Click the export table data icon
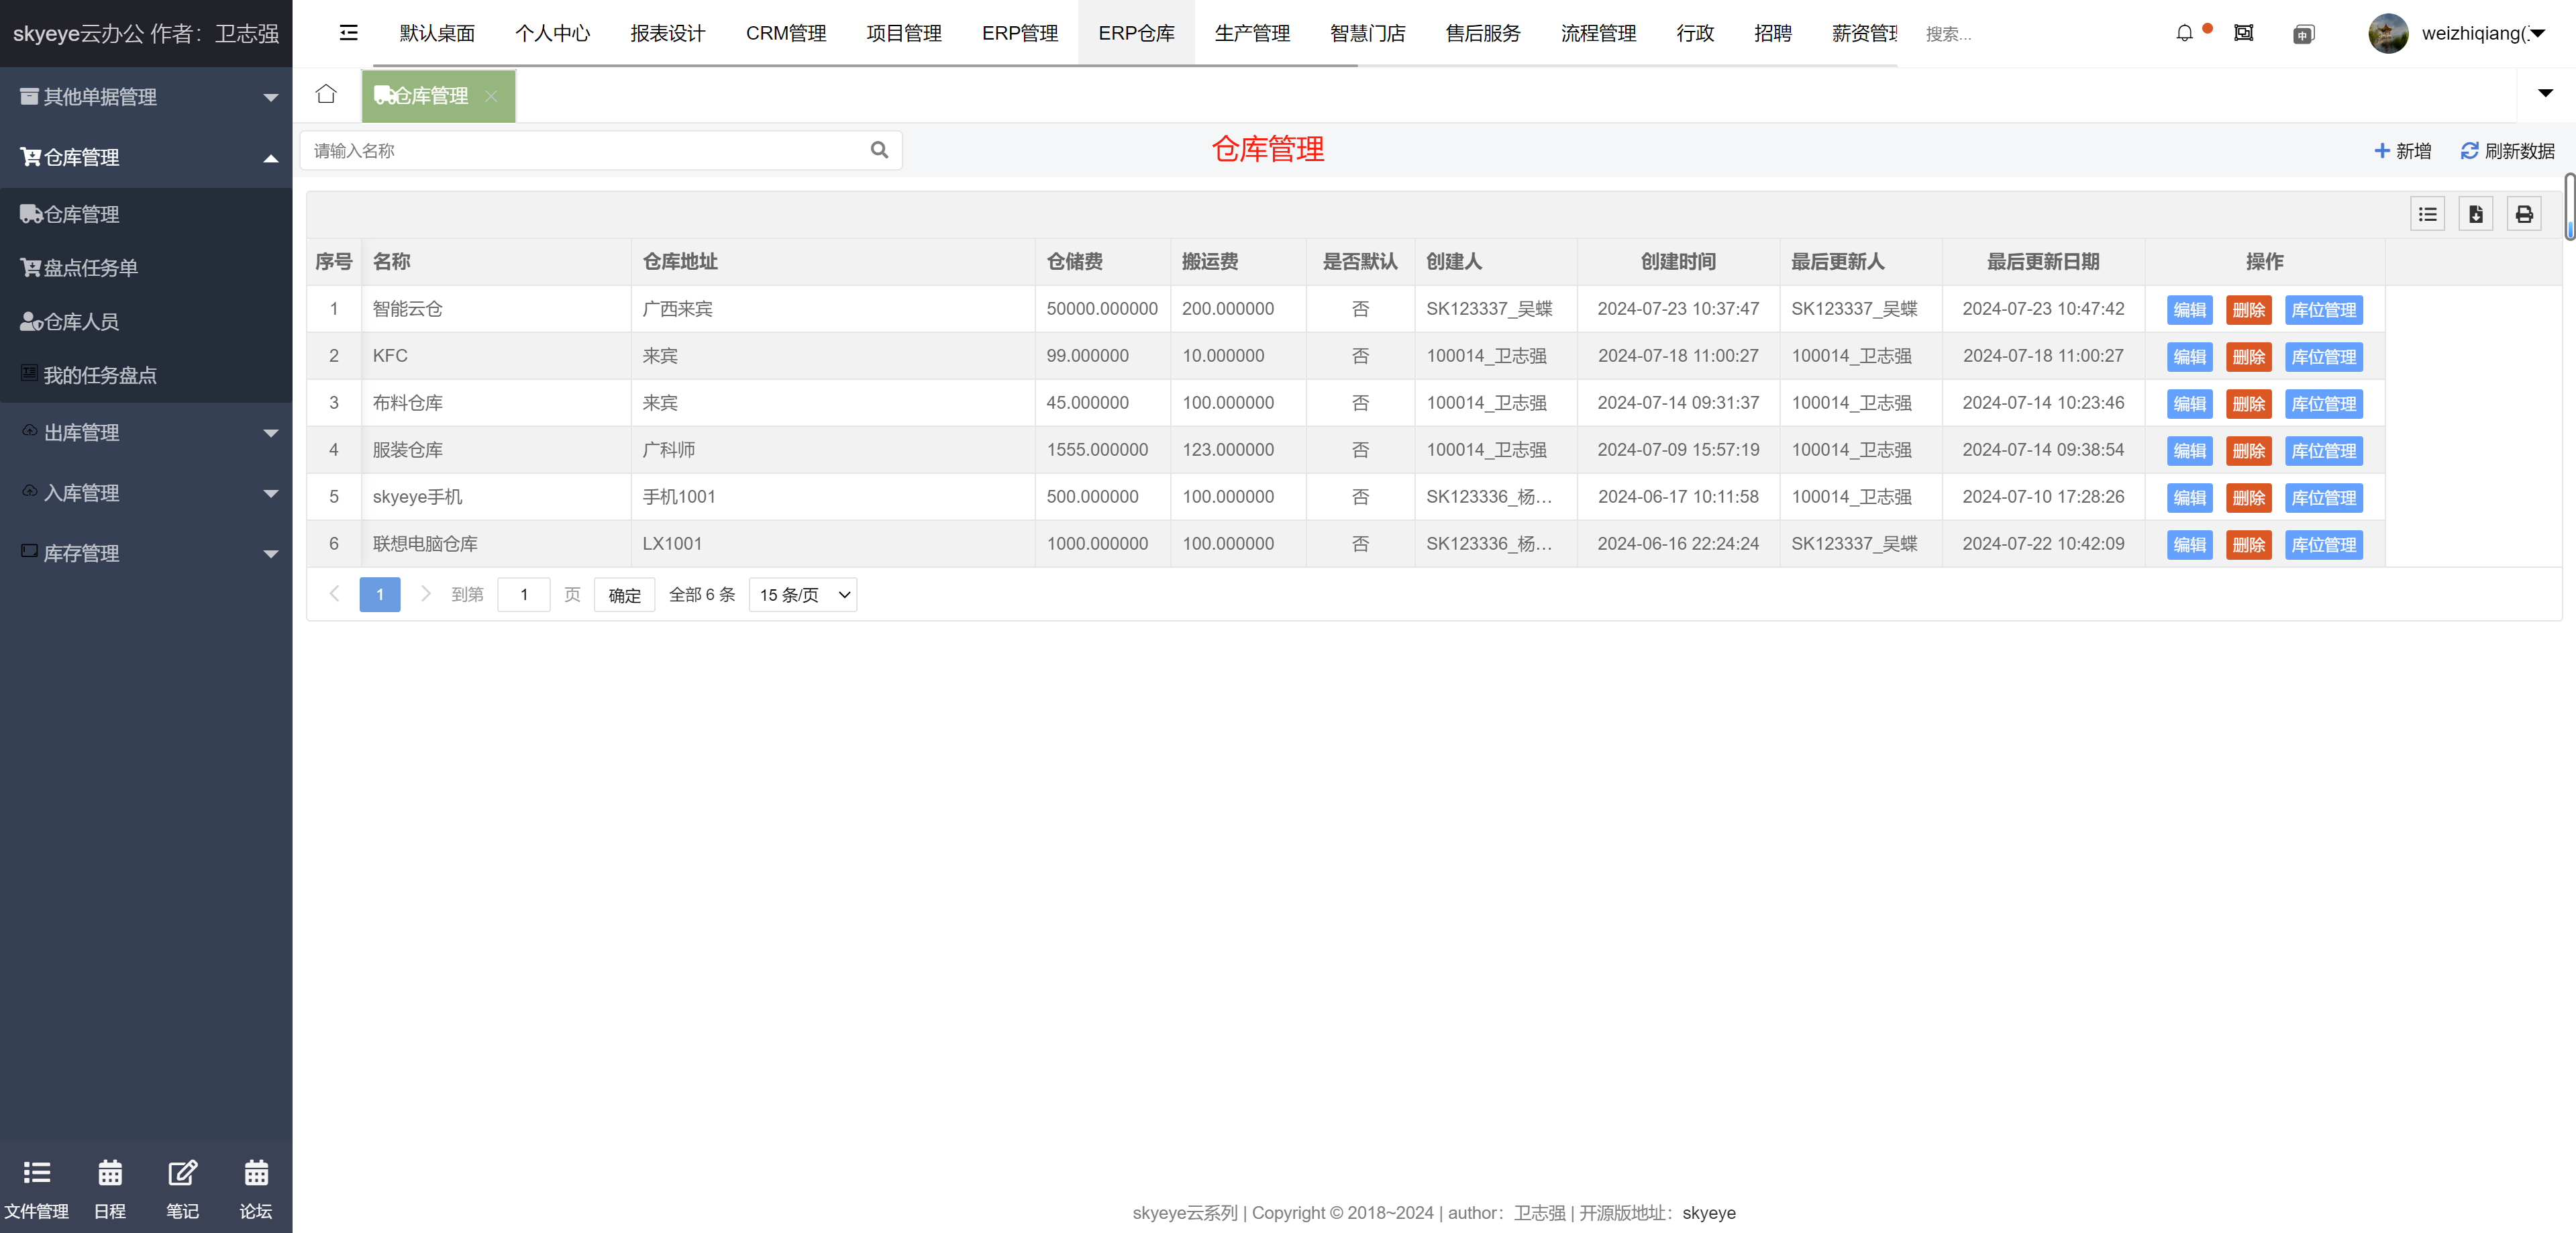 click(x=2476, y=214)
